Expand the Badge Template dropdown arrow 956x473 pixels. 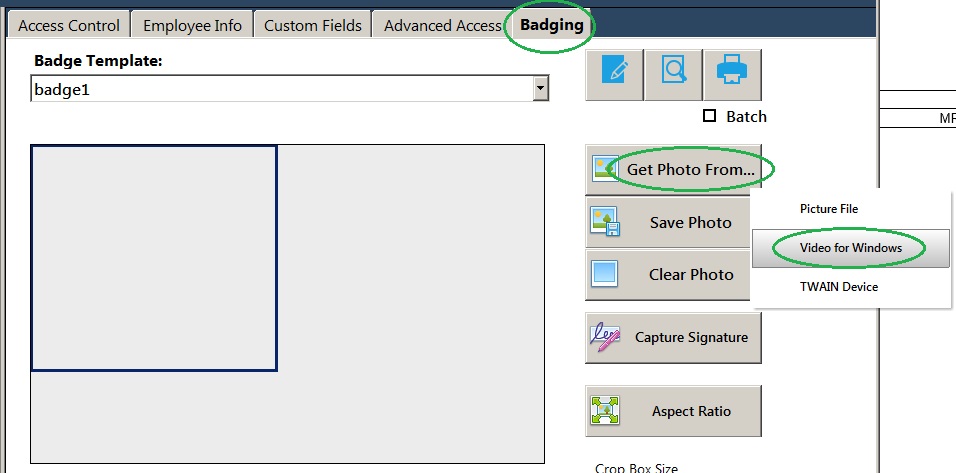click(540, 89)
